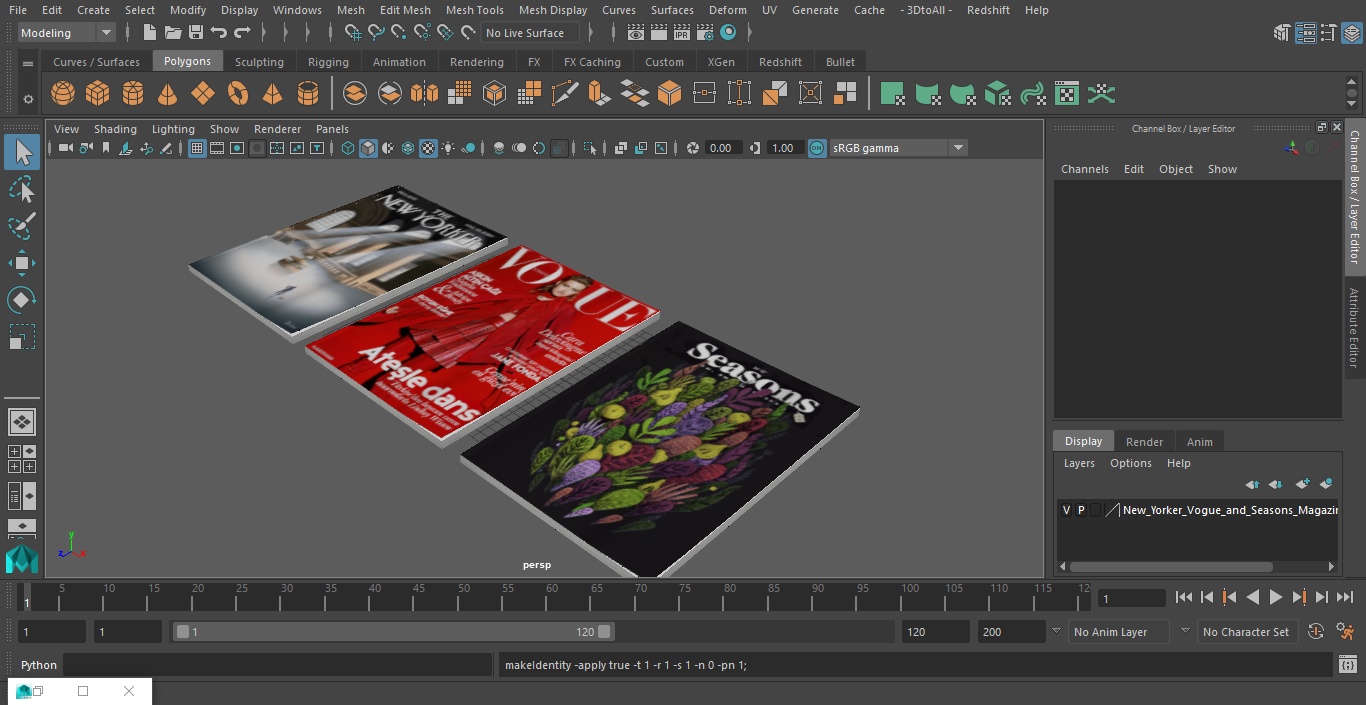This screenshot has height=705, width=1366.
Task: Create a polygon cylinder from shelf
Action: click(x=133, y=94)
